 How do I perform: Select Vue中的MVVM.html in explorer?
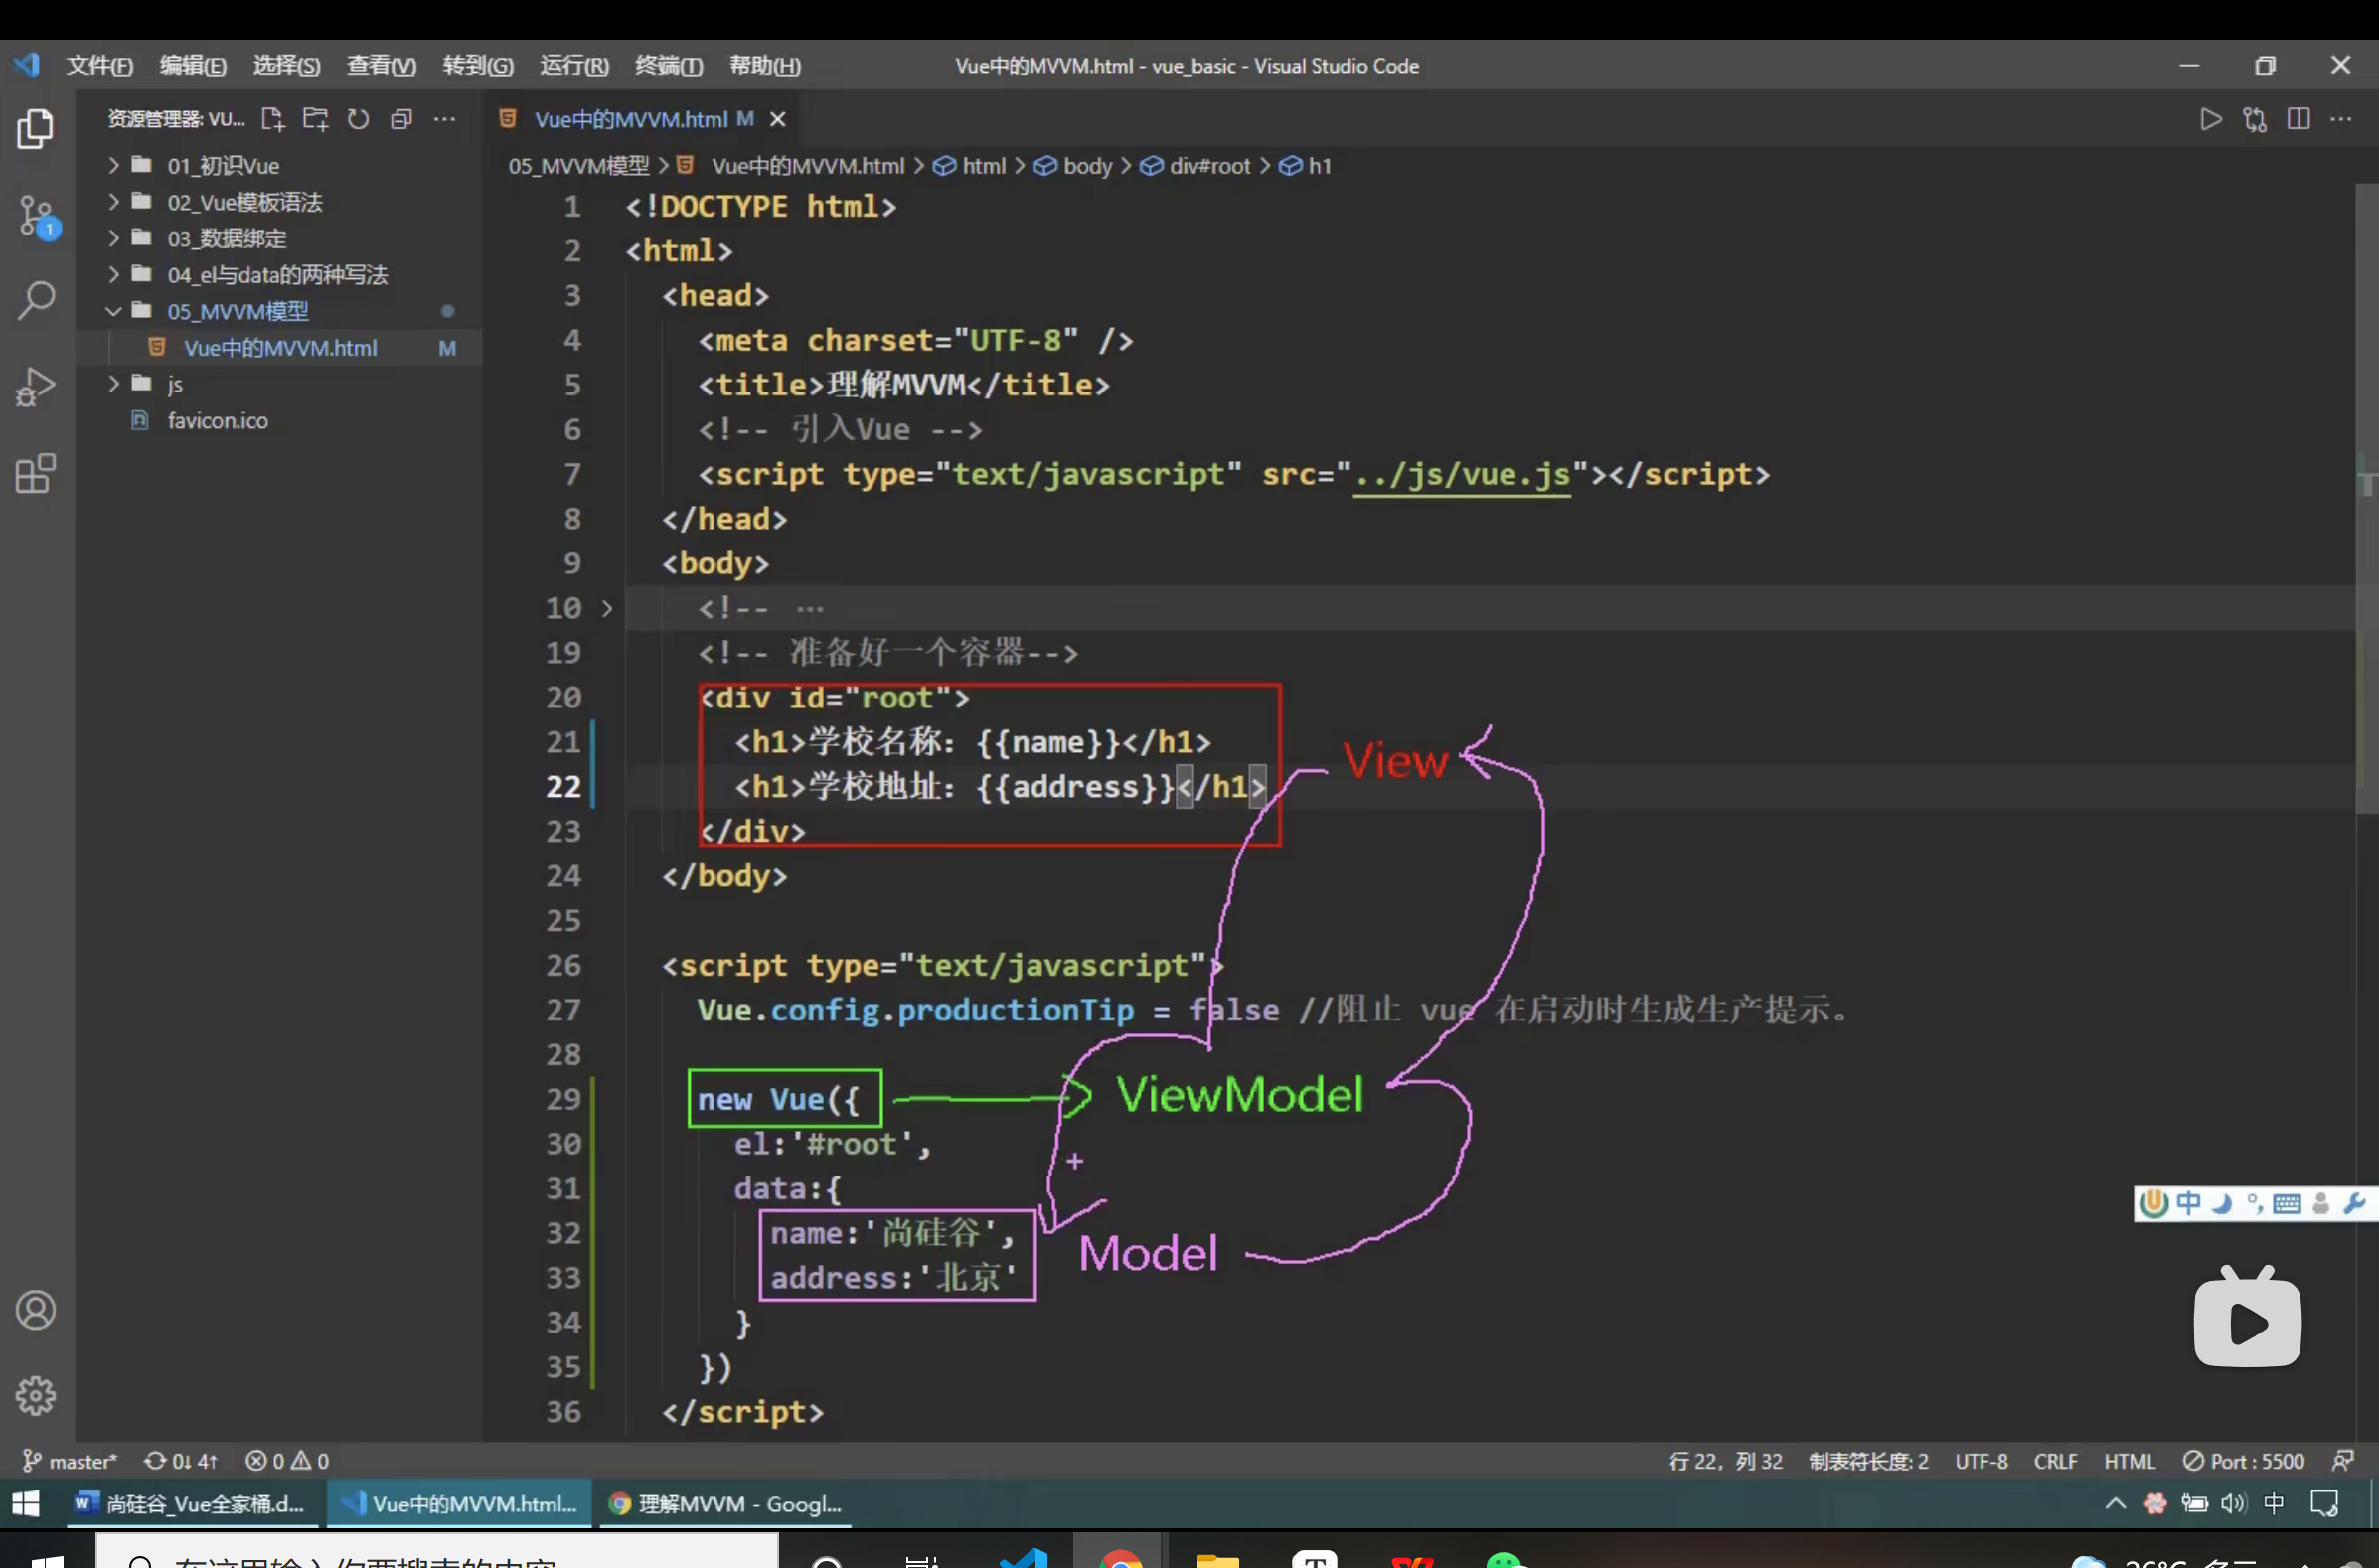(279, 347)
